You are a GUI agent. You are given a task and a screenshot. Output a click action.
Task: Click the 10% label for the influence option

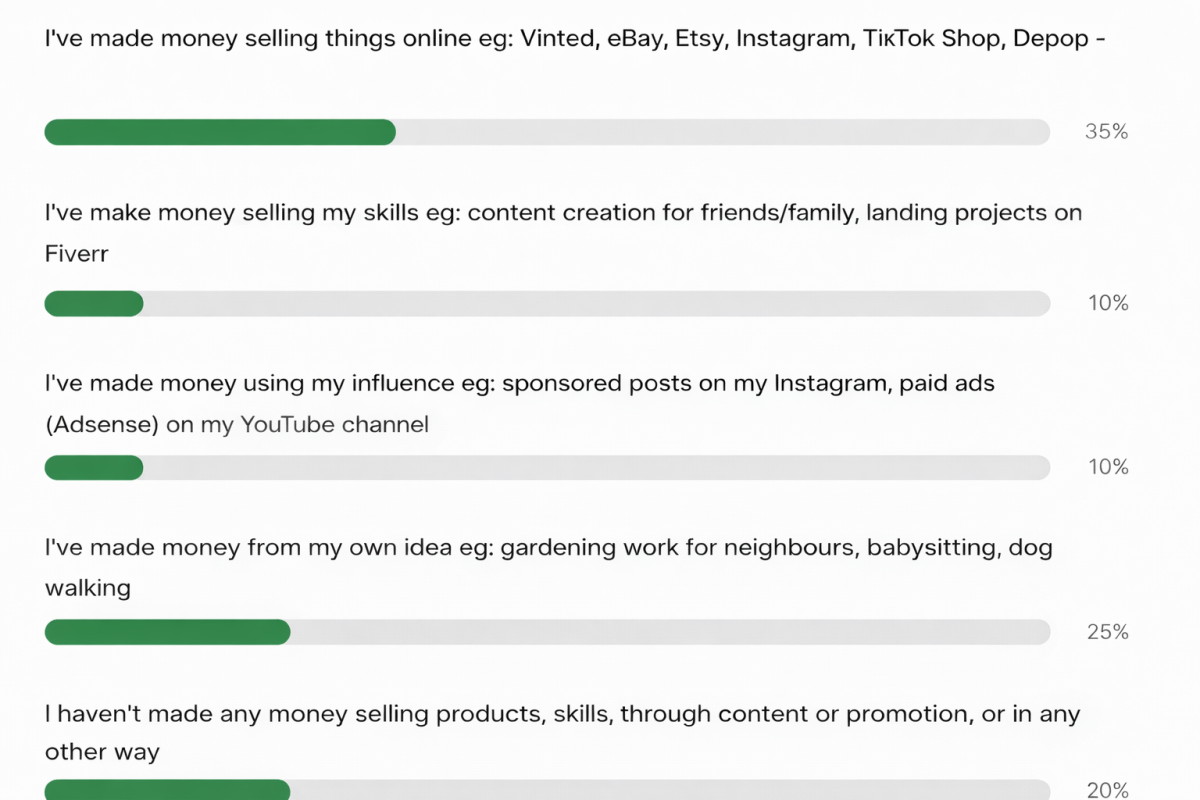(x=1108, y=468)
